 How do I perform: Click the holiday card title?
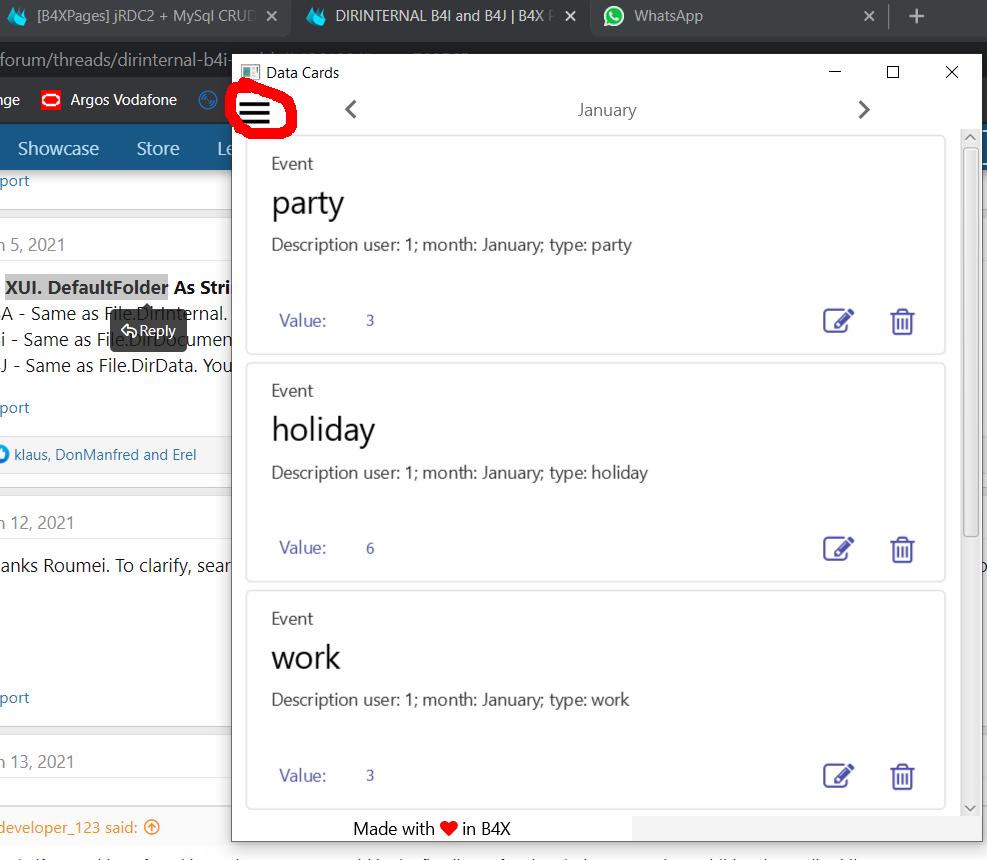coord(324,431)
